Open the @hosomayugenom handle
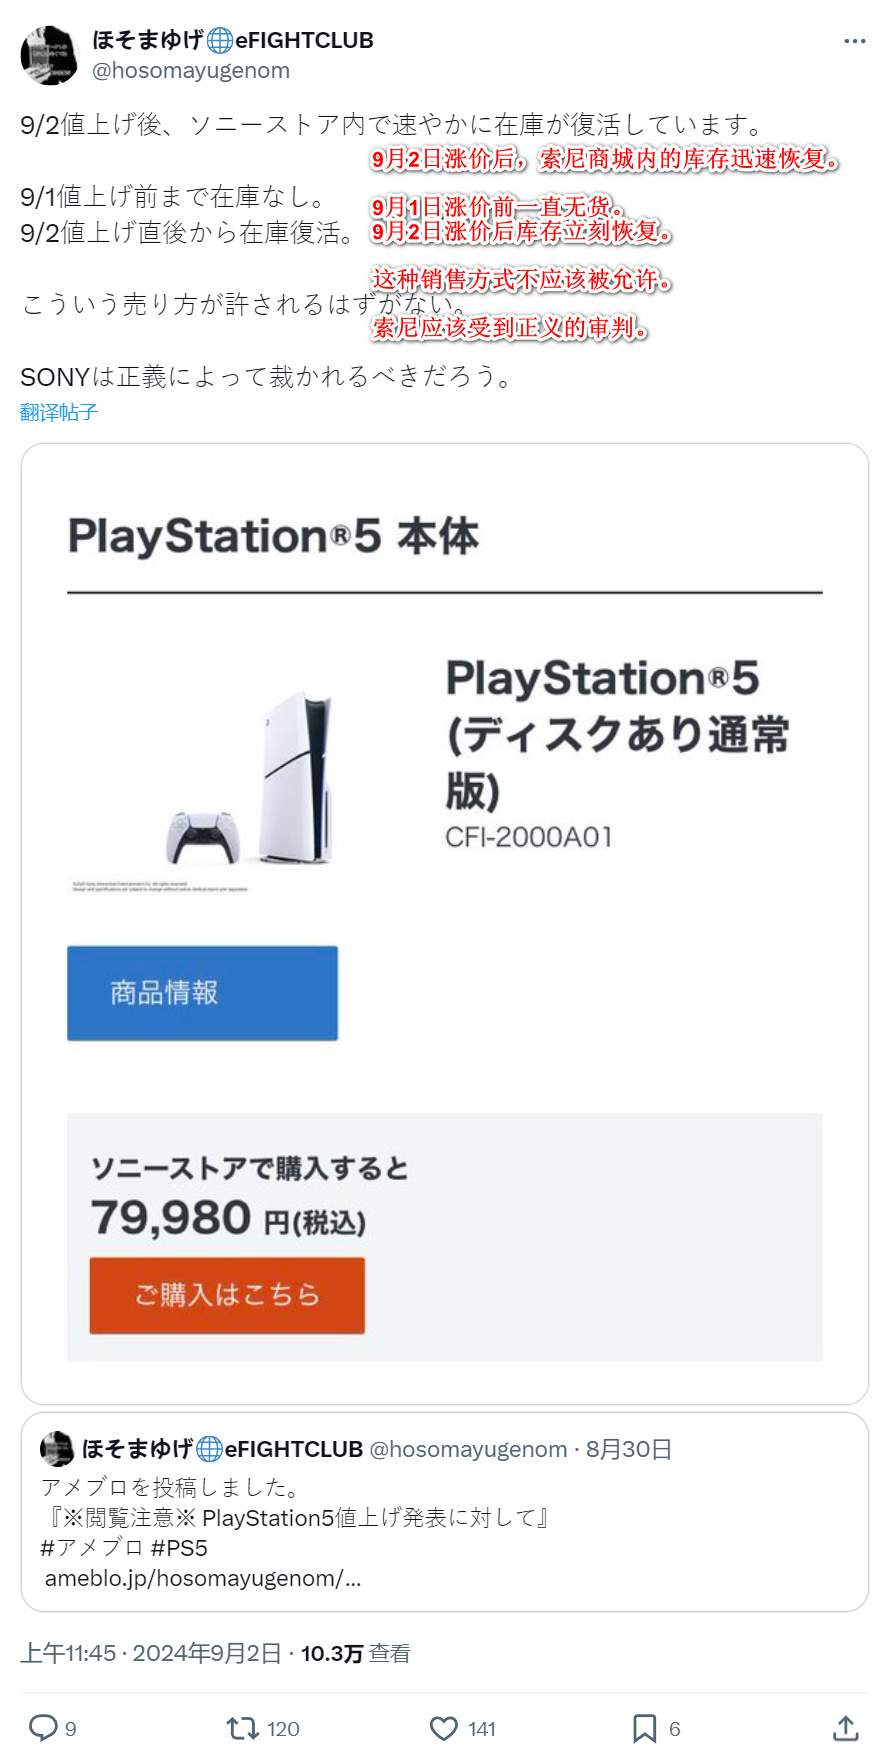889x1758 pixels. point(191,71)
